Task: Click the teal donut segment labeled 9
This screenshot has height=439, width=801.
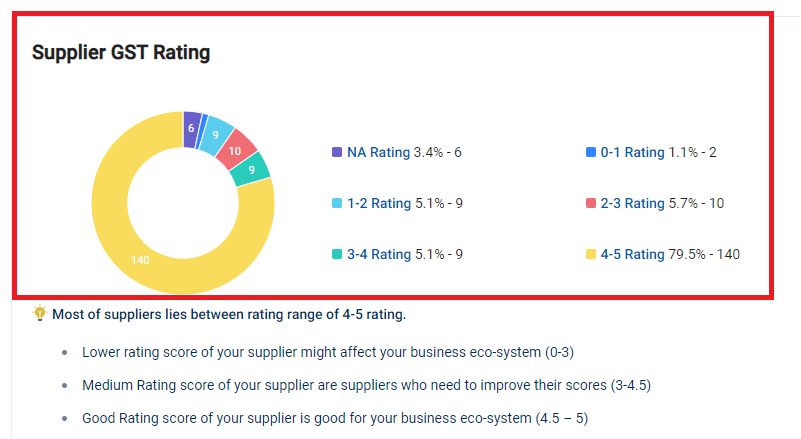Action: (251, 169)
